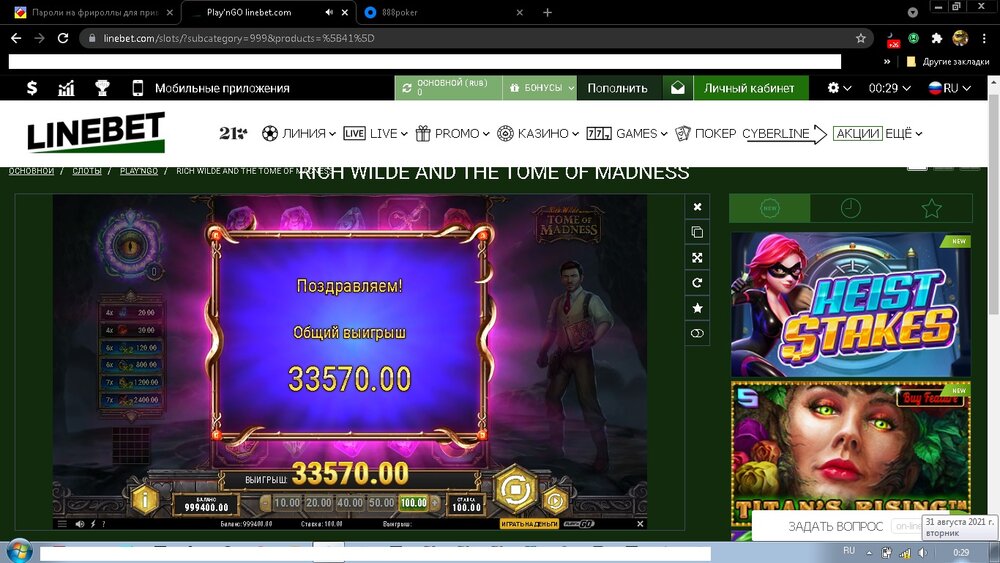Expand the LIVE menu
Image resolution: width=1000 pixels, height=563 pixels.
[375, 133]
